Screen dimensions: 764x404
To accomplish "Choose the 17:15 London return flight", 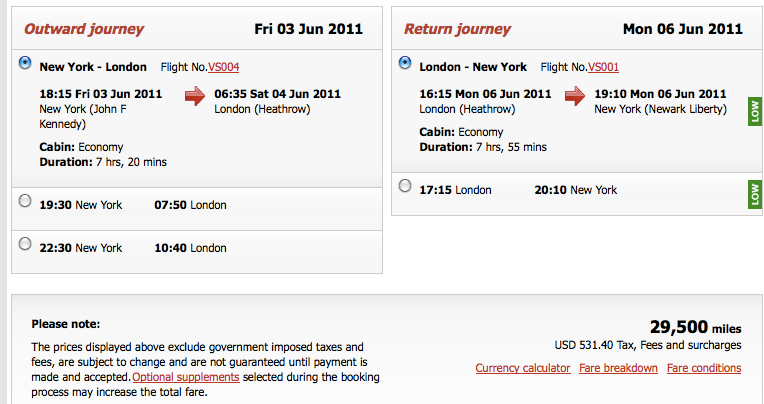I will (x=405, y=186).
